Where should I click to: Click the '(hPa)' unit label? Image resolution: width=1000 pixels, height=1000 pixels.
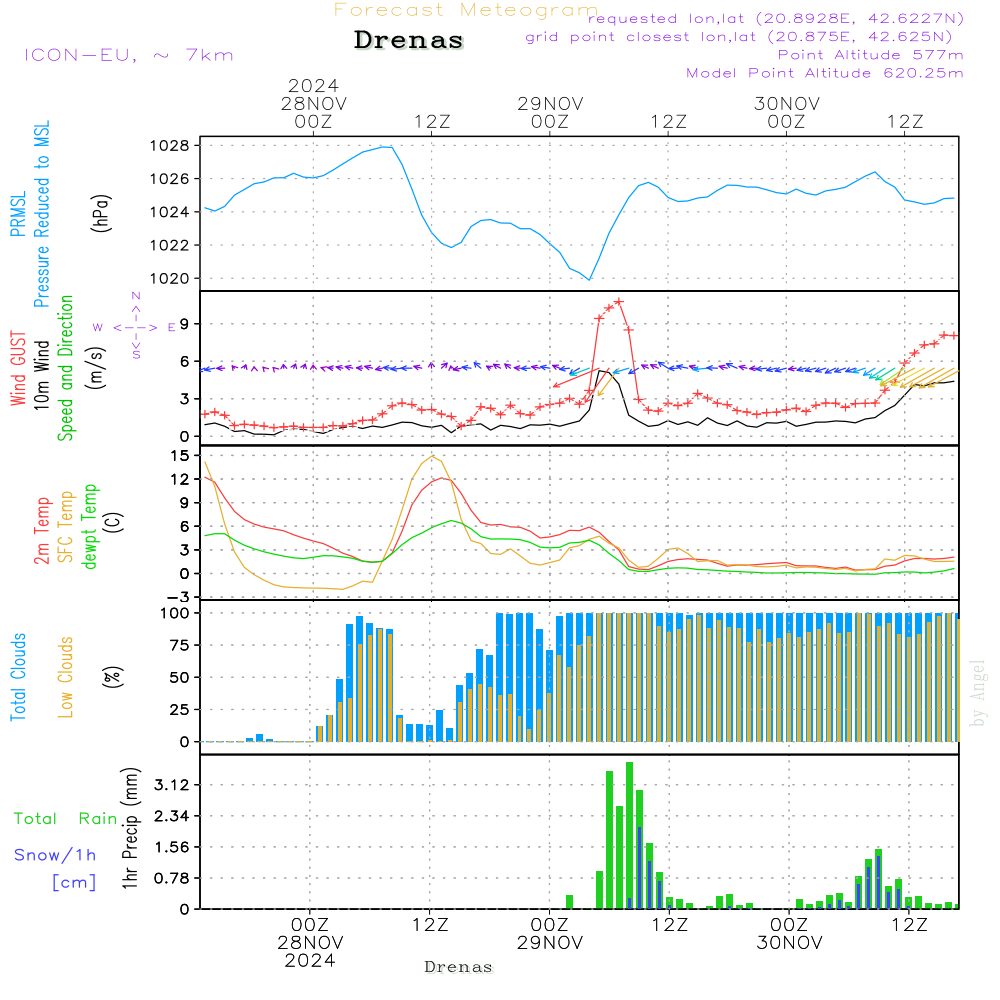click(101, 214)
